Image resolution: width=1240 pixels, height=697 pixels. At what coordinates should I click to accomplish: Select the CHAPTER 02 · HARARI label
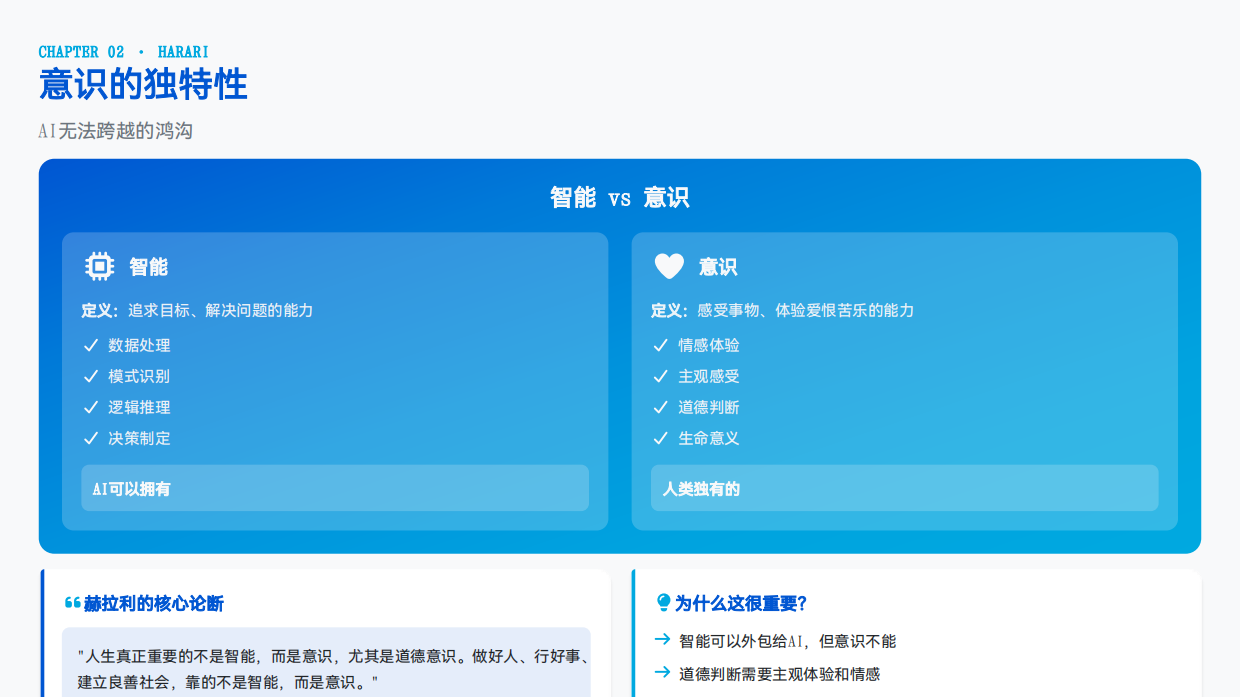coord(123,51)
